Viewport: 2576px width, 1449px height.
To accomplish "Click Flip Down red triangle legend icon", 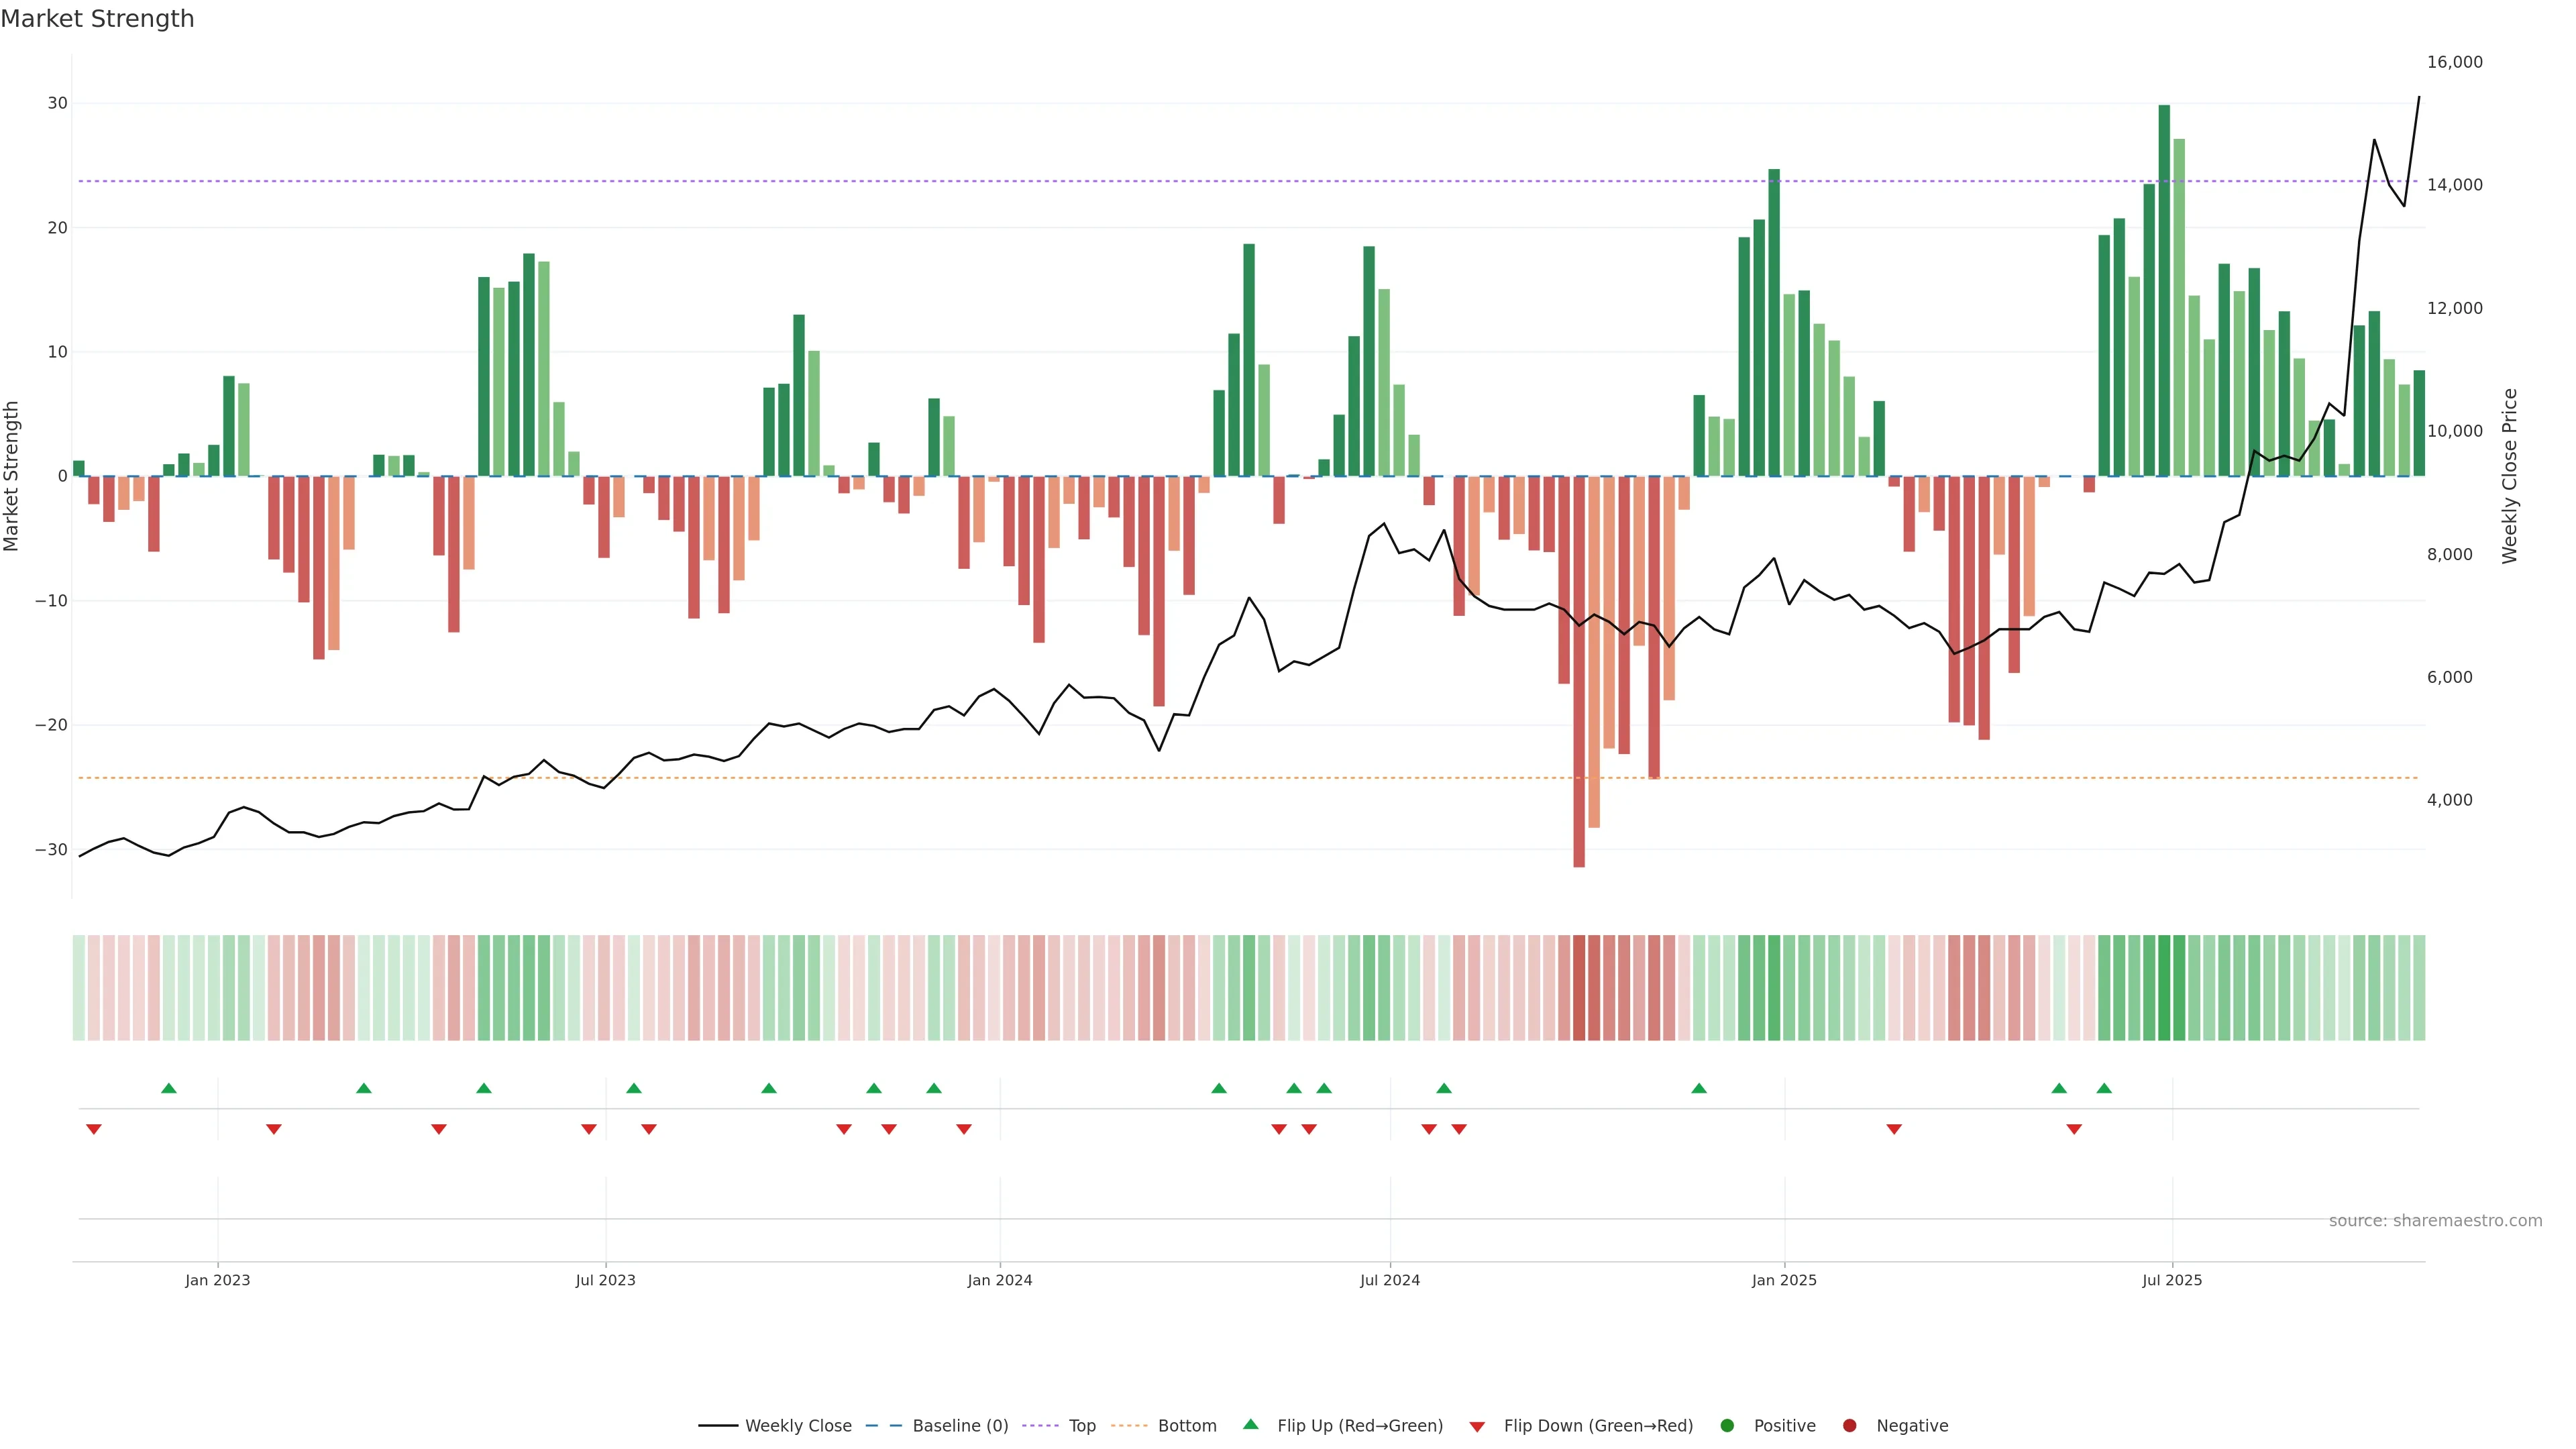I will point(1477,1427).
